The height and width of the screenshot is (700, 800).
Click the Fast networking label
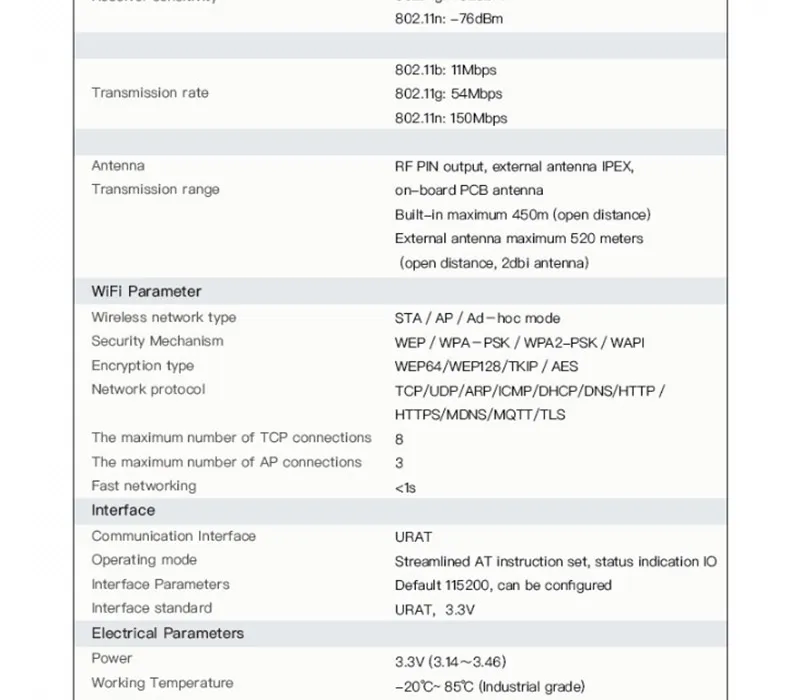(143, 486)
